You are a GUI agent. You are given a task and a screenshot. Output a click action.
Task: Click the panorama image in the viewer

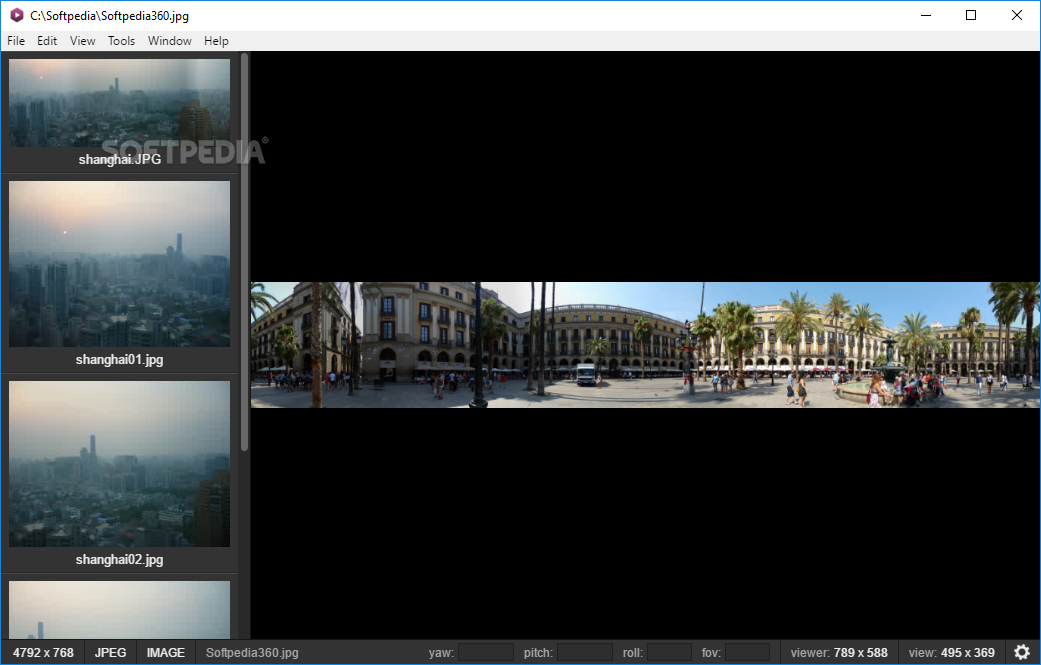click(645, 345)
